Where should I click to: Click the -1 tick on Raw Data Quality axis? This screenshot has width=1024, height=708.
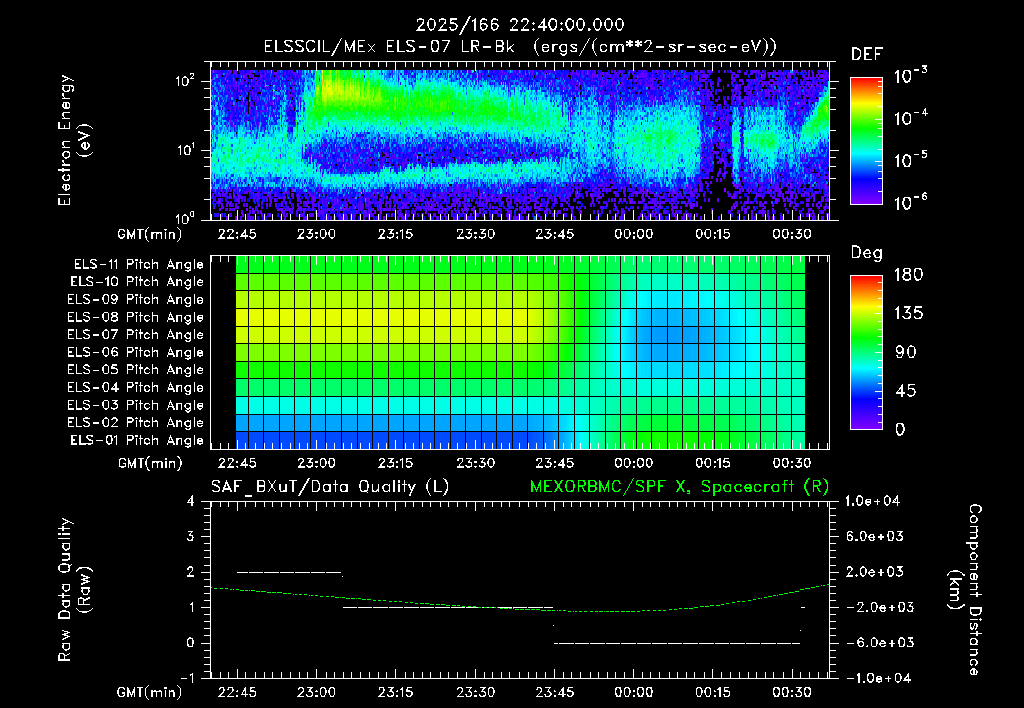pyautogui.click(x=187, y=677)
